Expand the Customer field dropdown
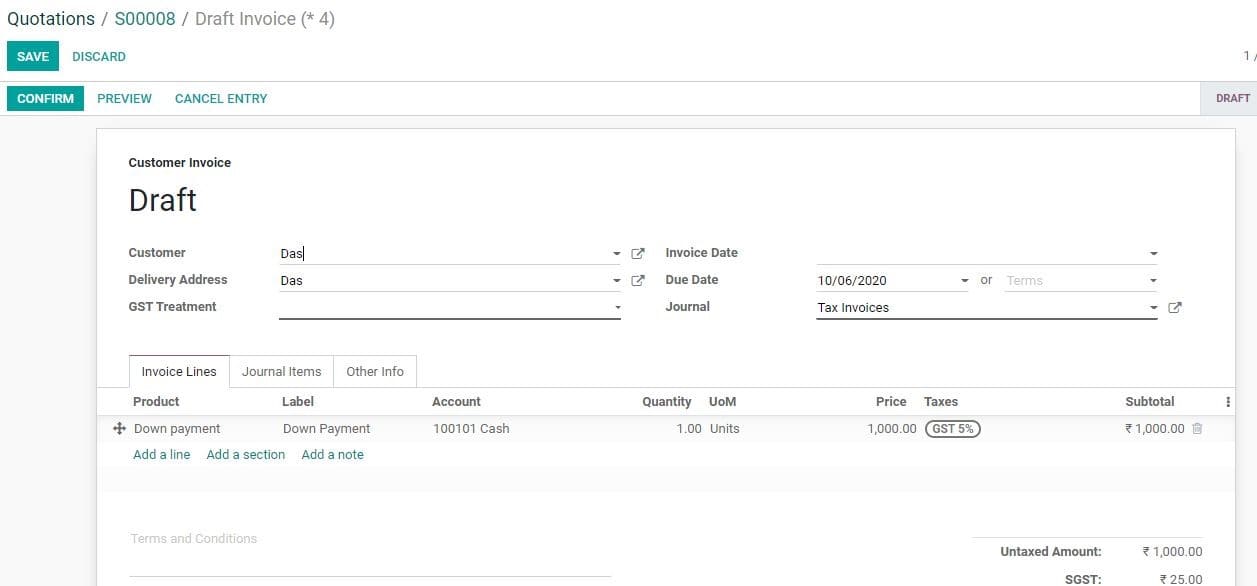Viewport: 1257px width, 586px height. 616,253
